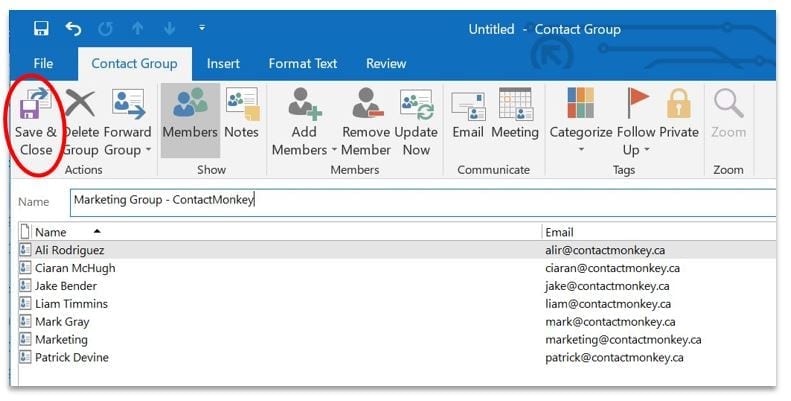Open the Forward Group dropdown
The image size is (791, 401).
click(x=128, y=123)
